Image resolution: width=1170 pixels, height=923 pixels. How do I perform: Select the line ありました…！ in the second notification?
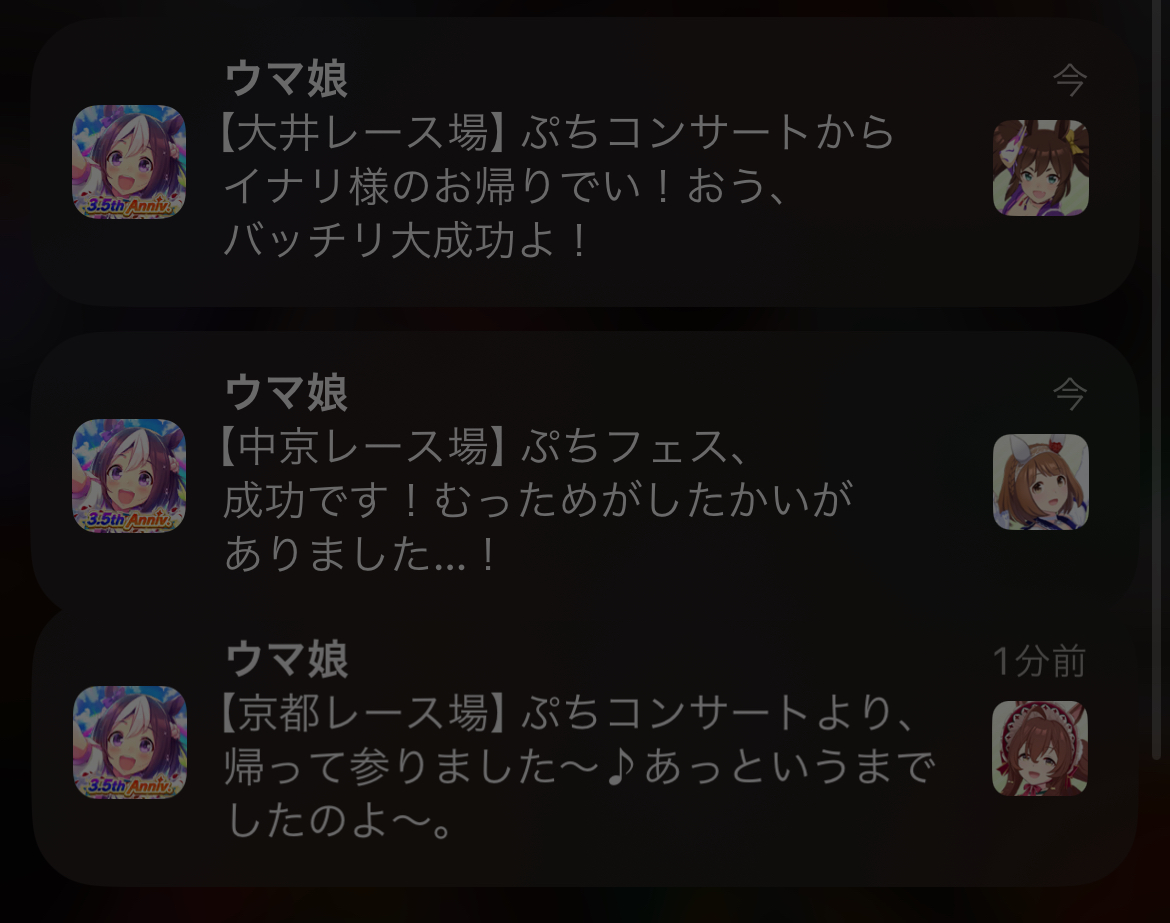pos(360,555)
